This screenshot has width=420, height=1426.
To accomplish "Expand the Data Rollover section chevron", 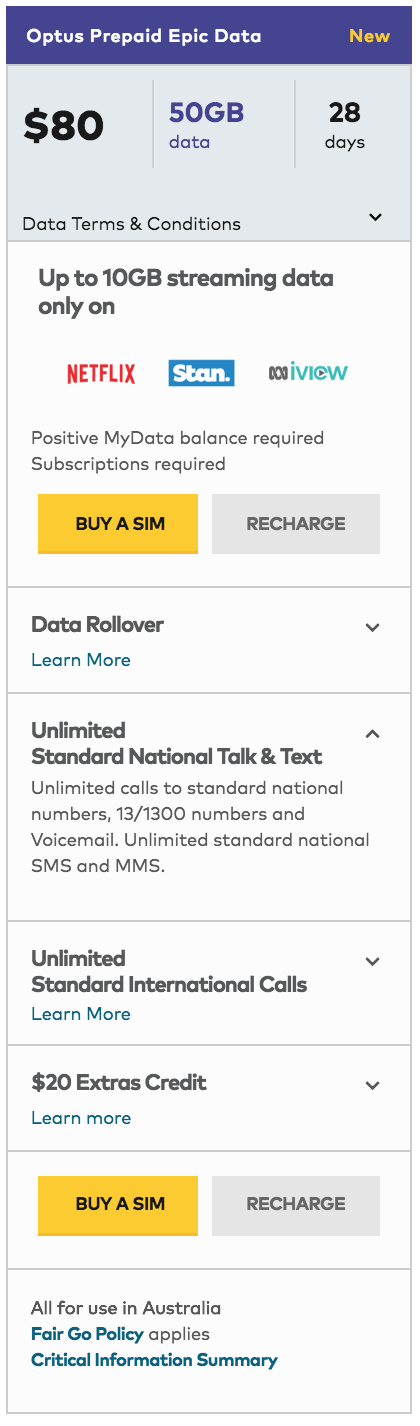I will click(373, 627).
